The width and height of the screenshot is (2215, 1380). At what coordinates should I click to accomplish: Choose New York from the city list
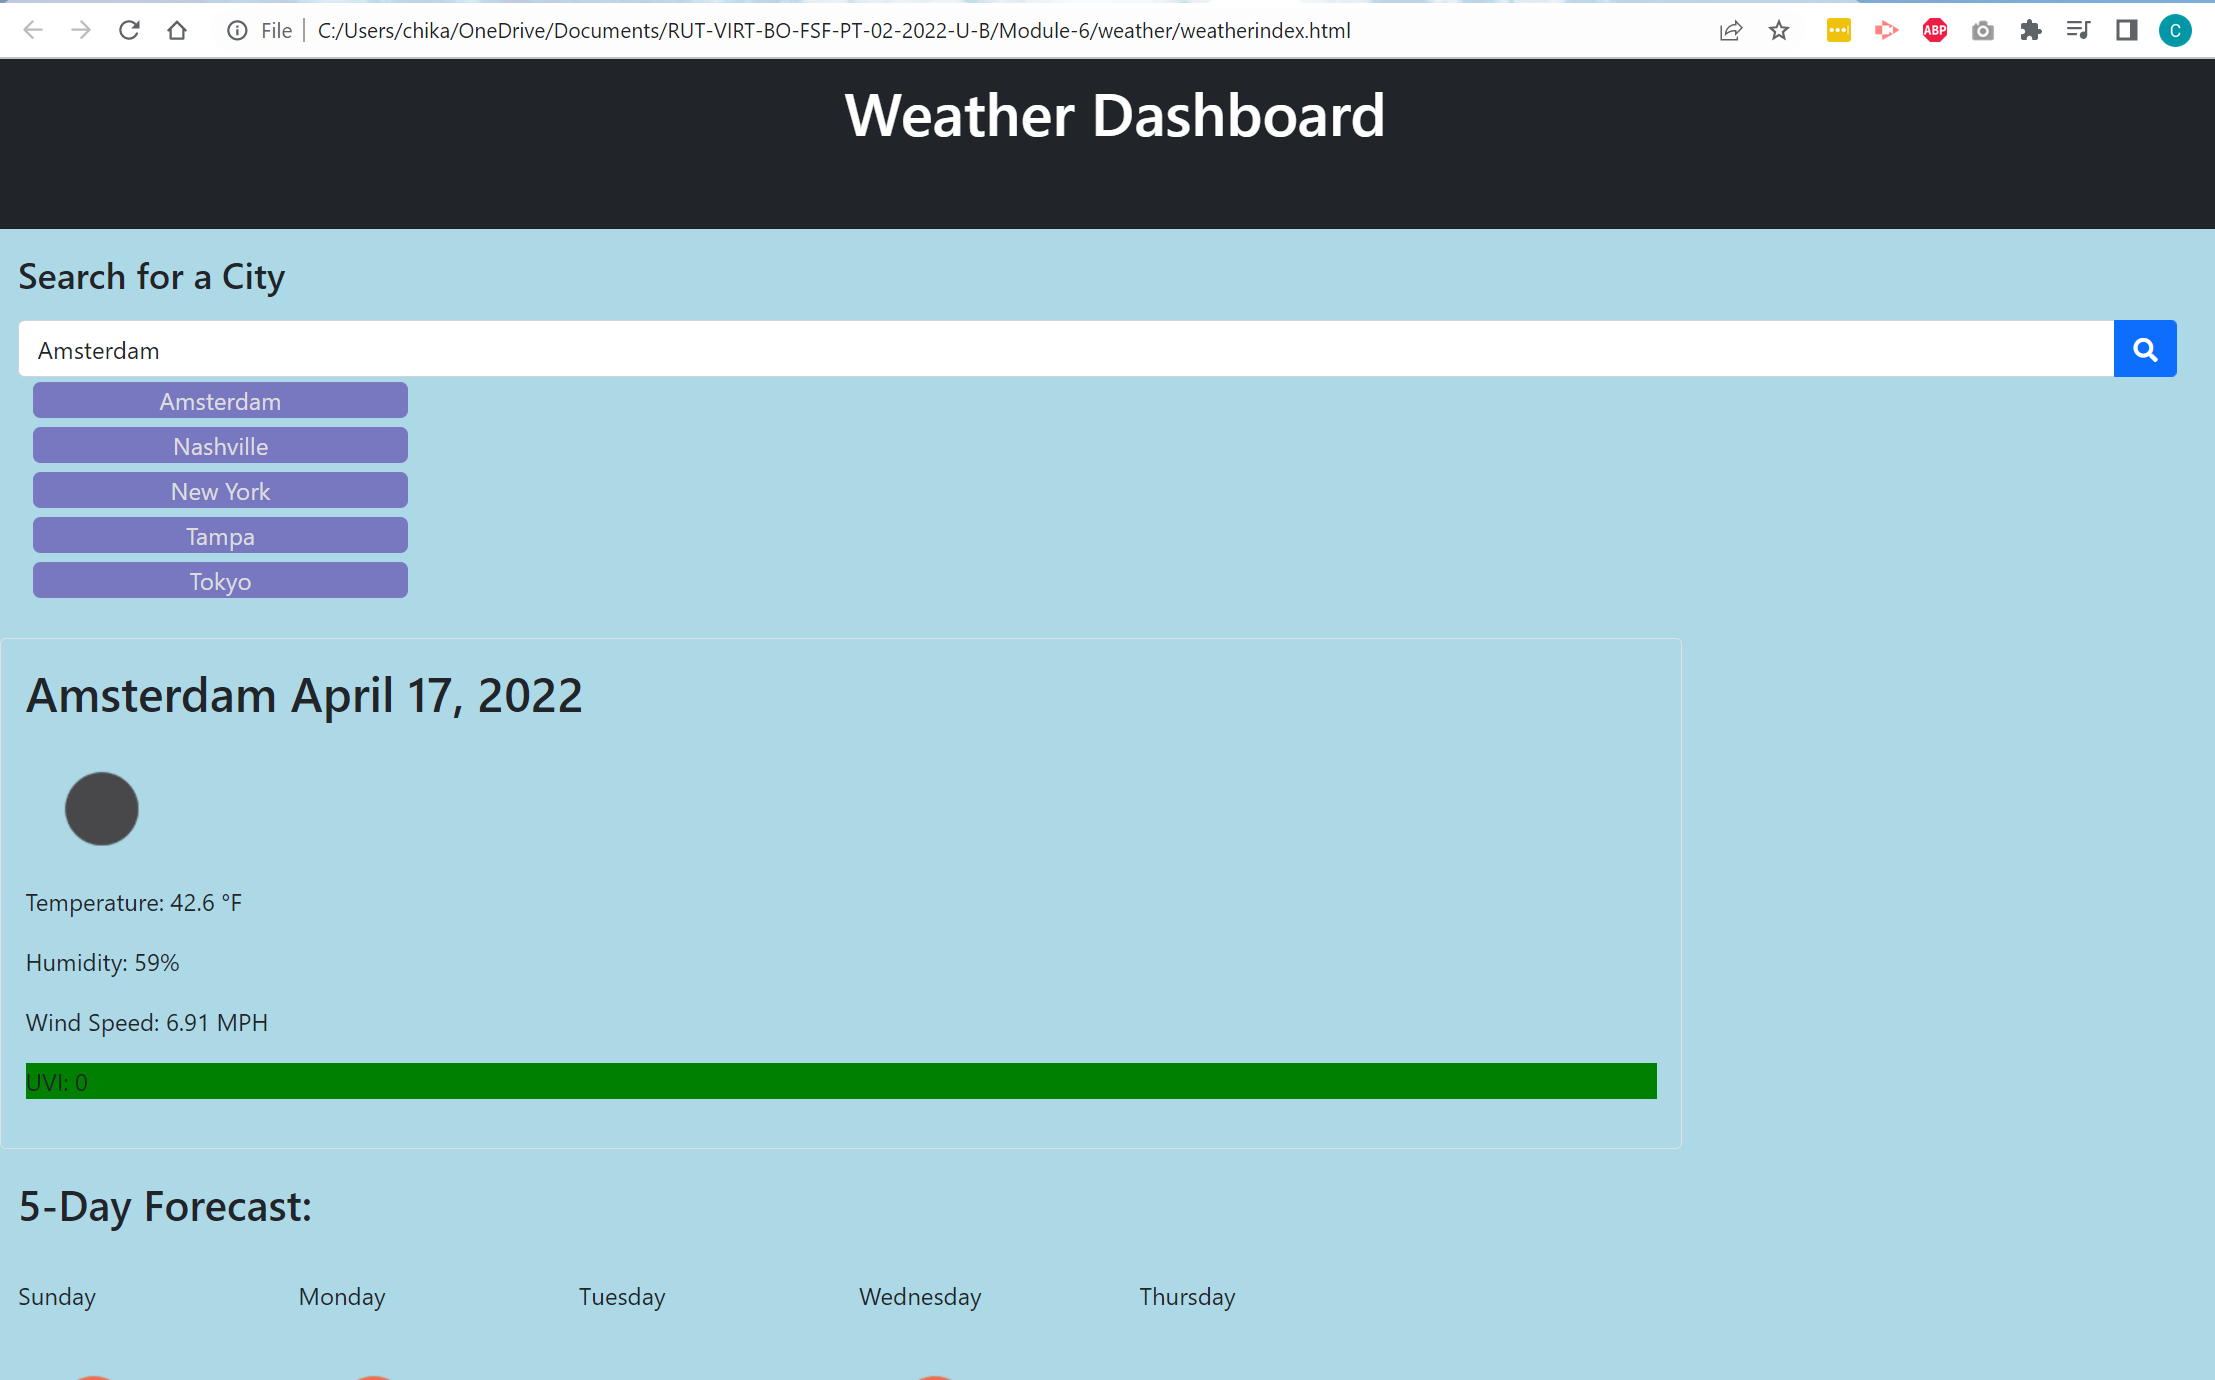click(220, 490)
